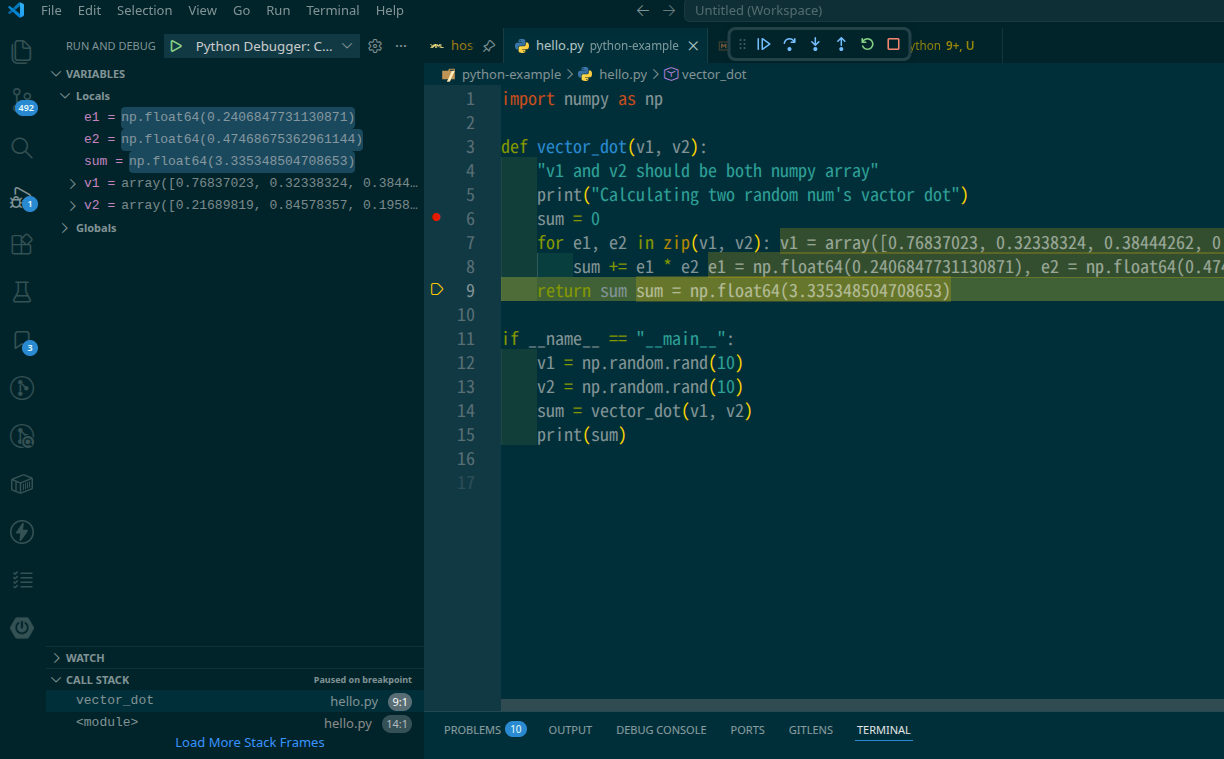This screenshot has width=1224, height=759.
Task: Restart the debugging session
Action: tap(867, 45)
